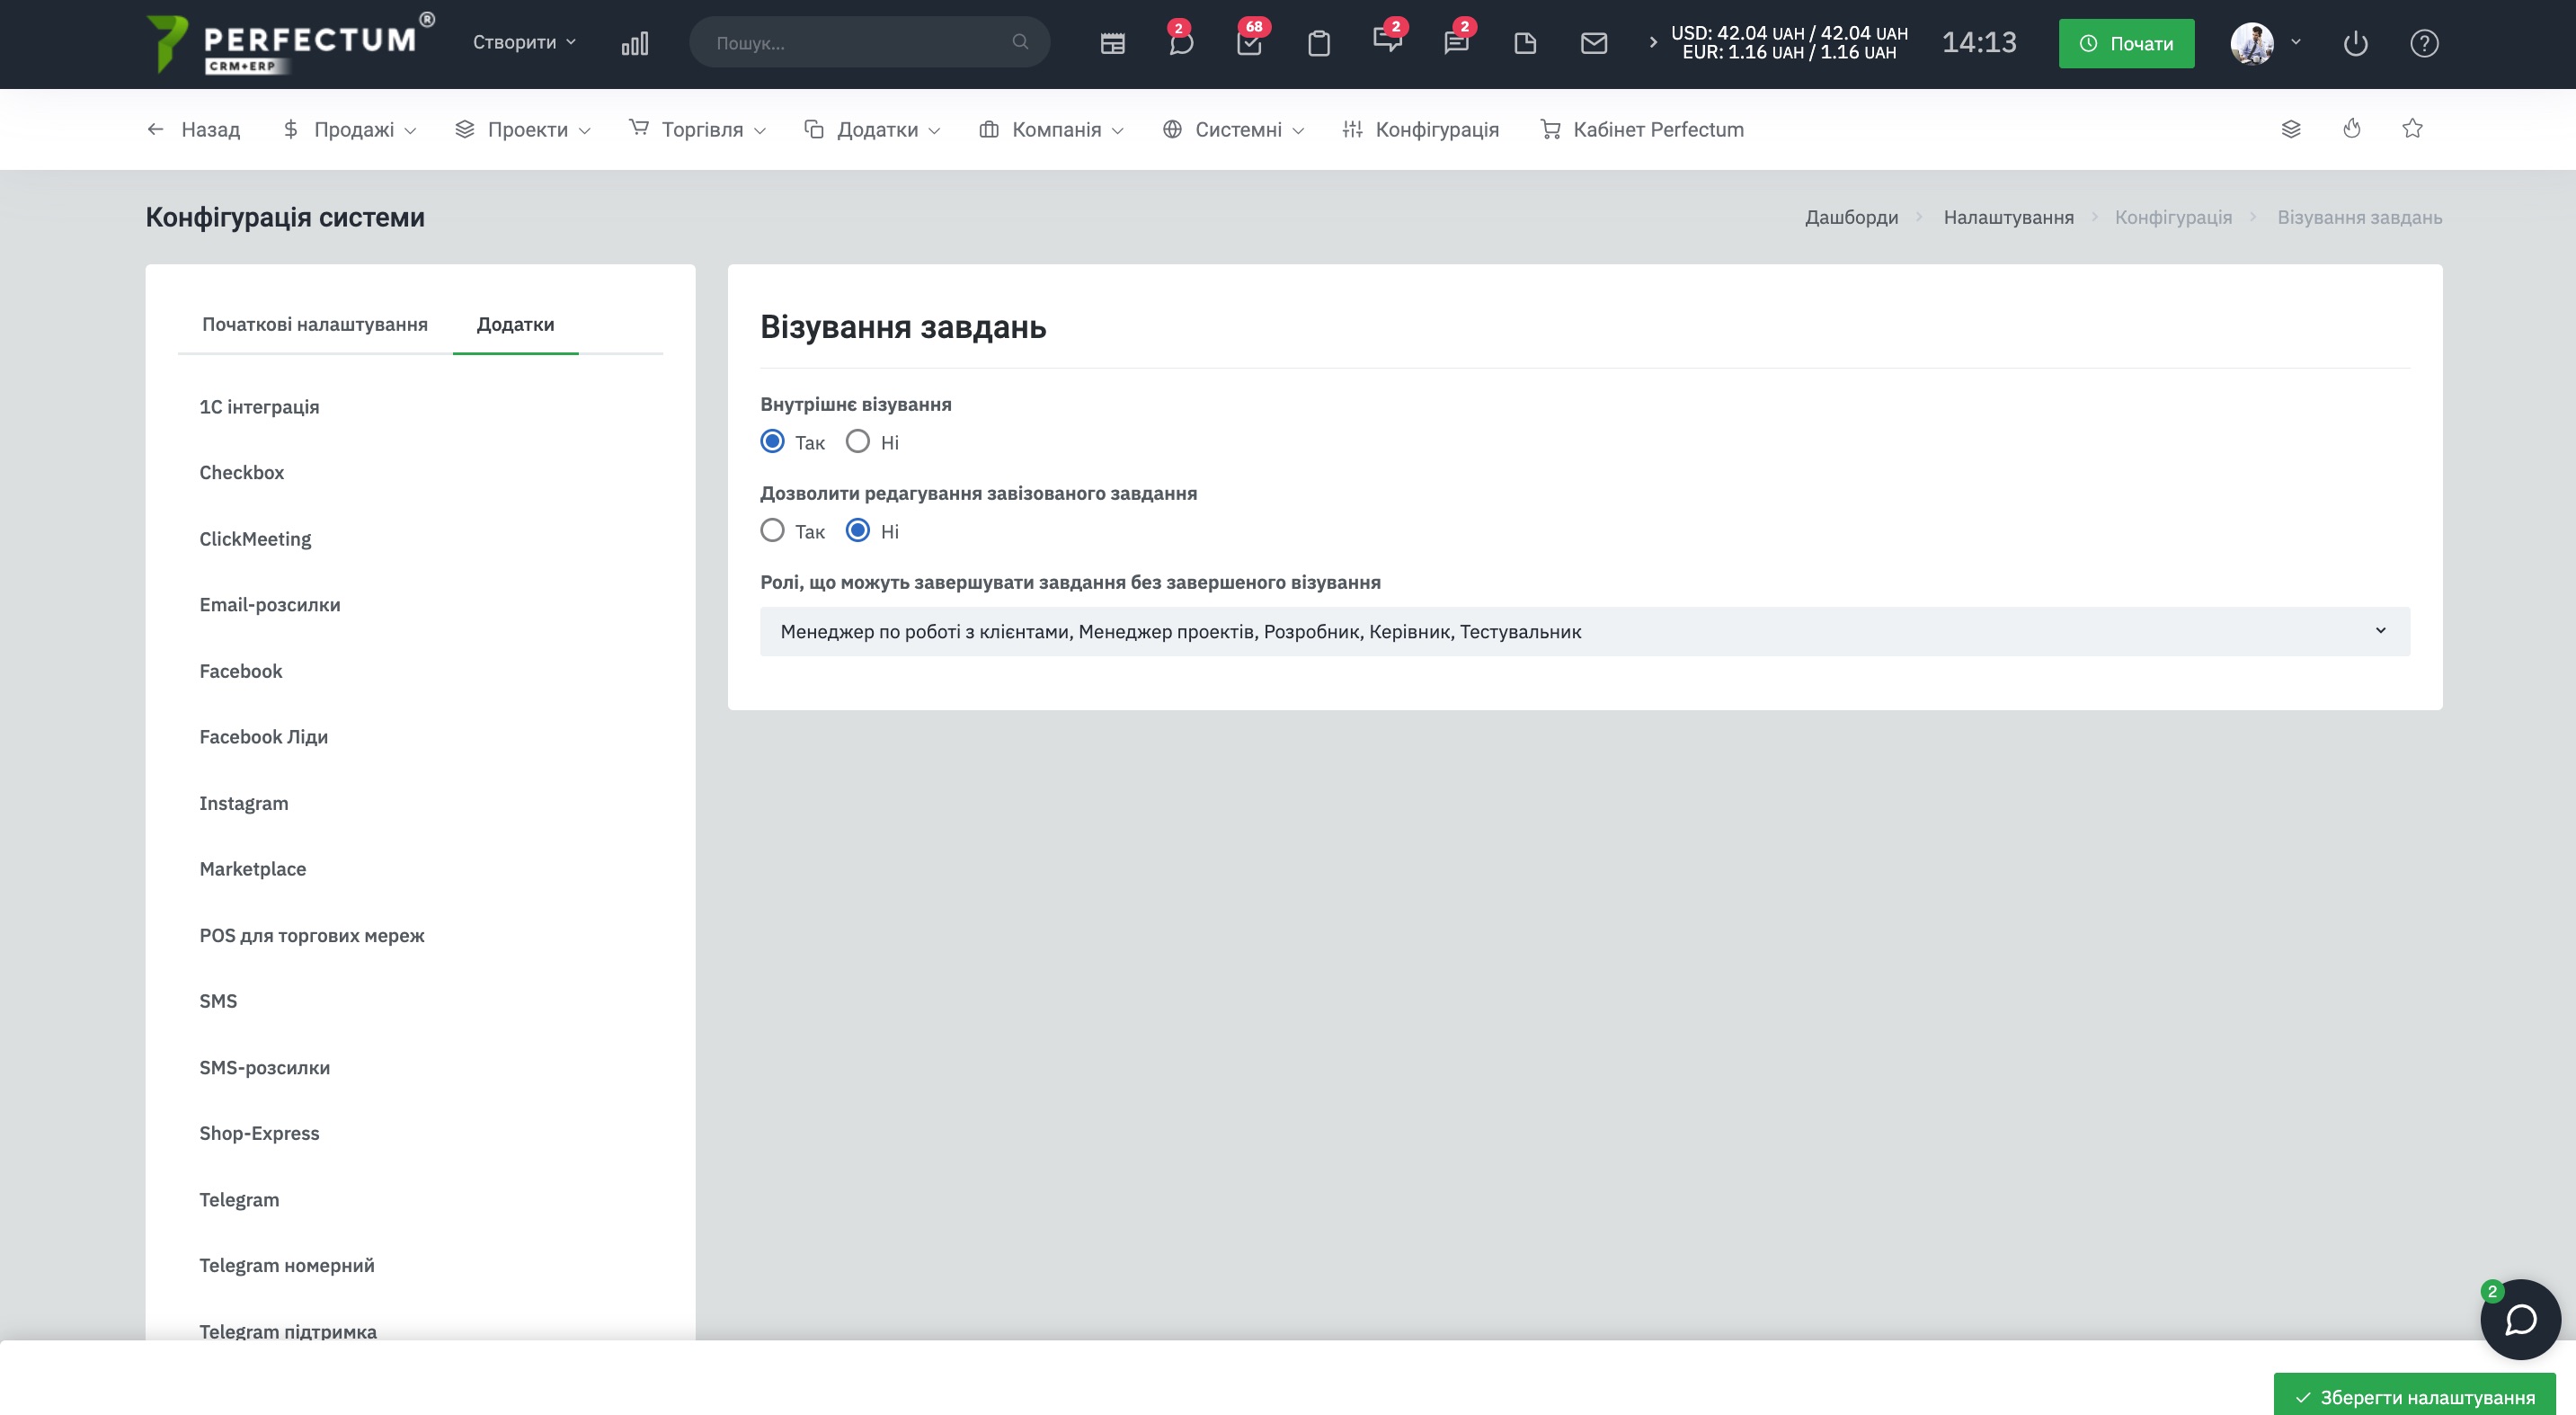This screenshot has width=2576, height=1415.
Task: Select 'Так' for editing approved task
Action: 772,531
